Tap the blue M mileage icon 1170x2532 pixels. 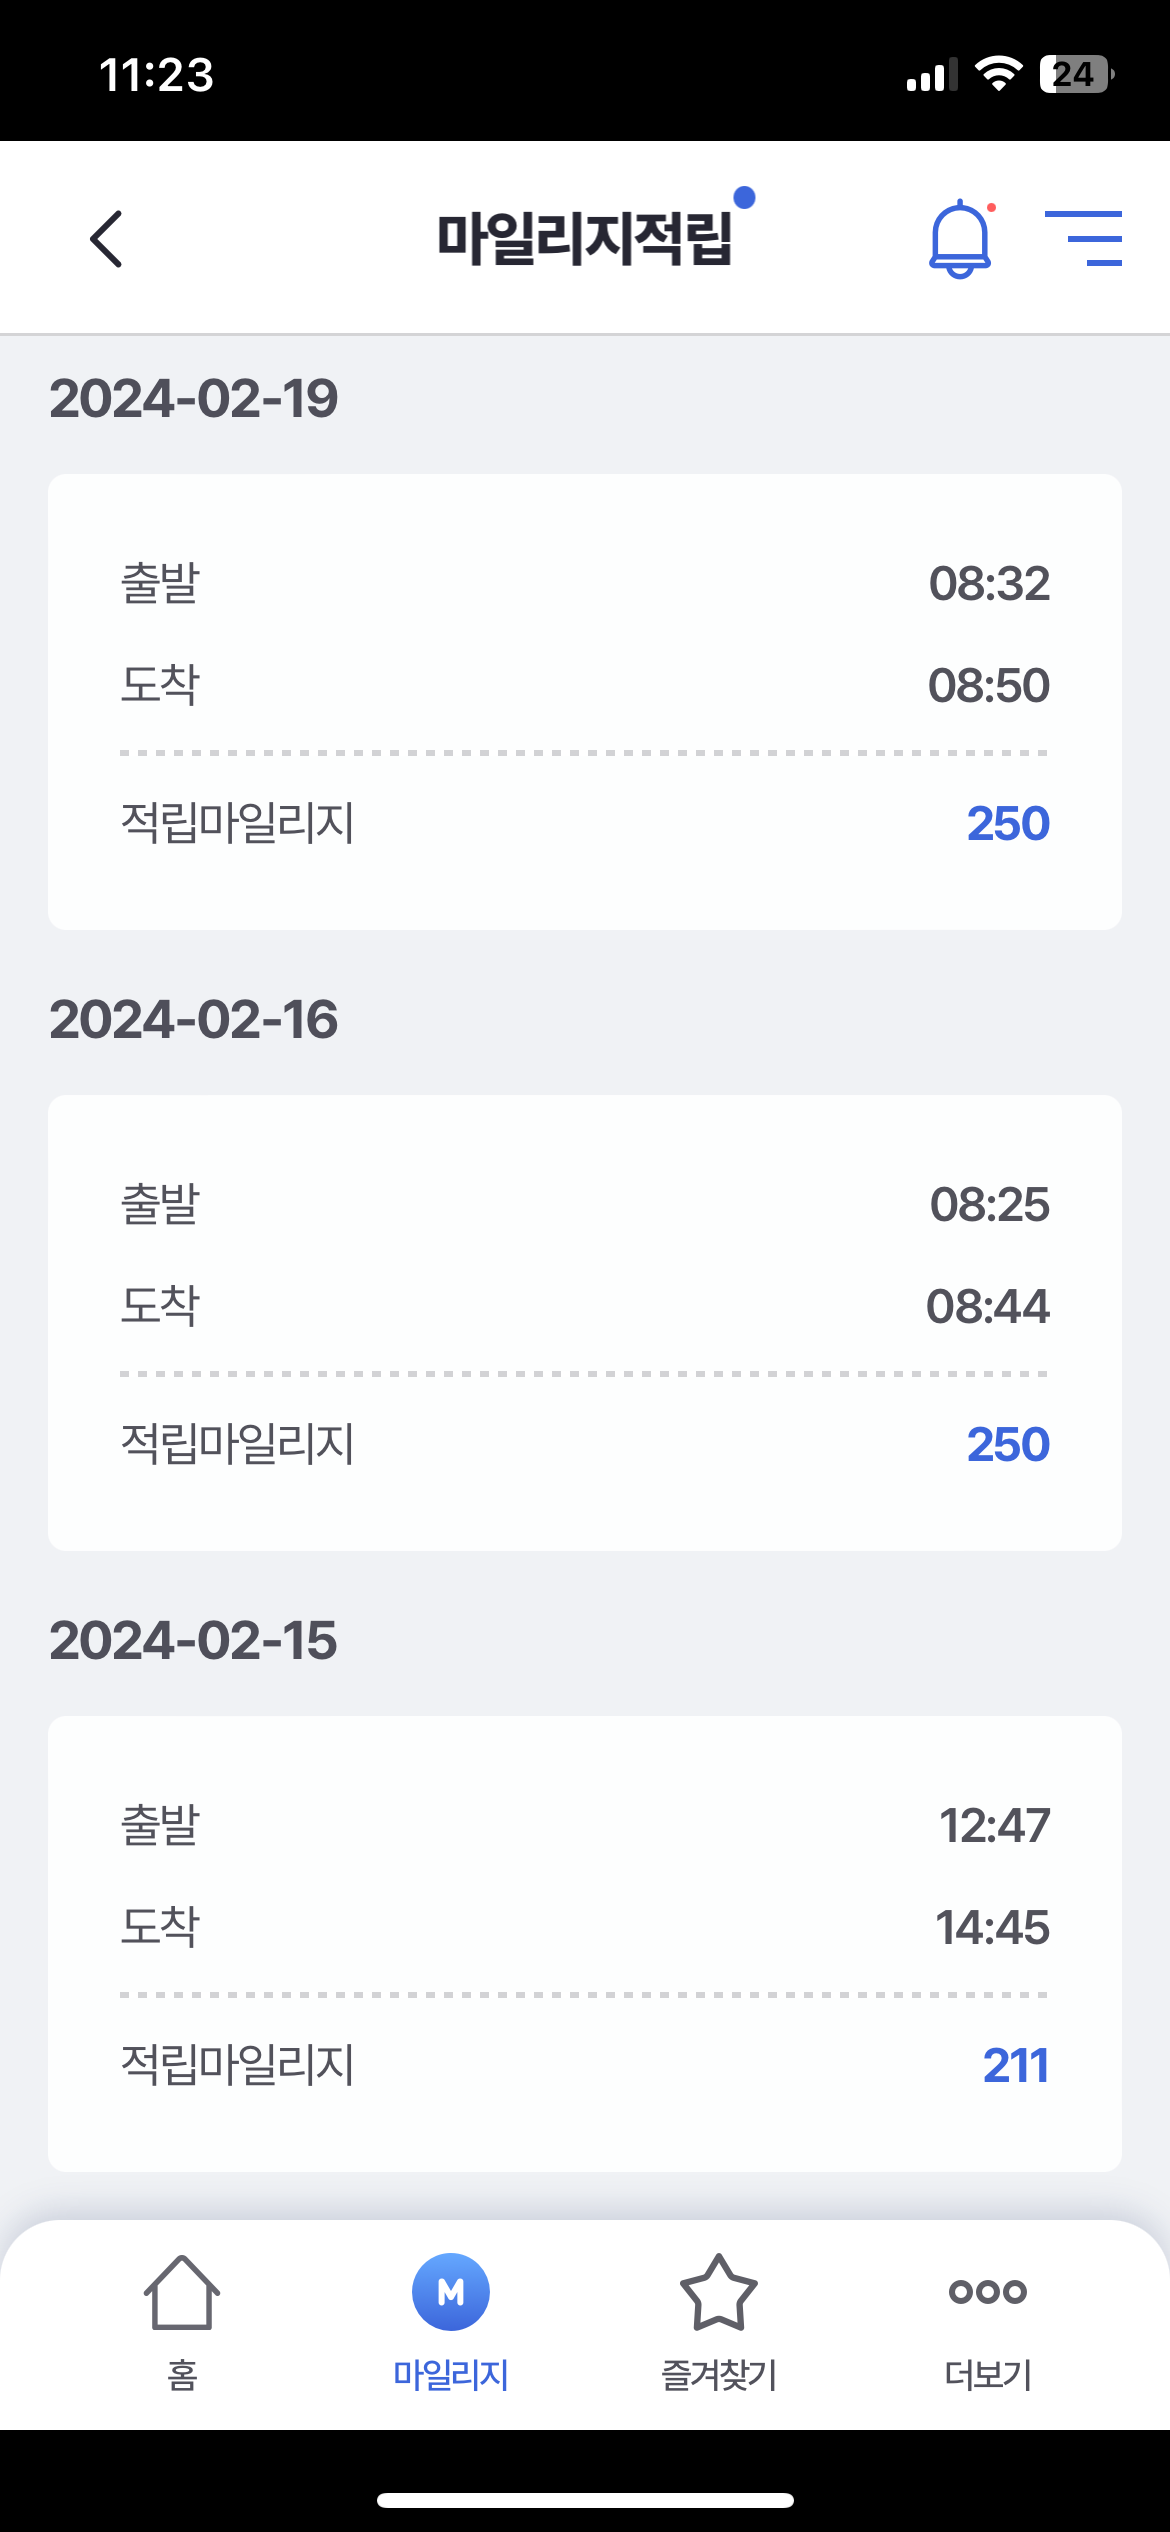pos(451,2292)
